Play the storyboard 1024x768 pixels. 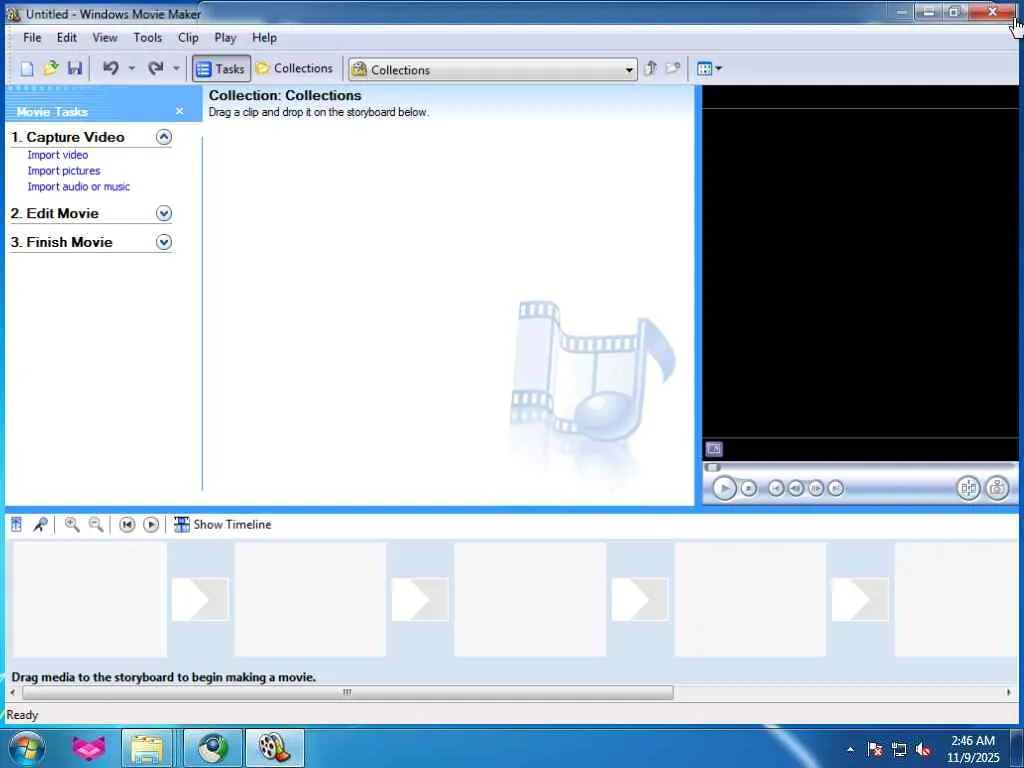(x=151, y=524)
